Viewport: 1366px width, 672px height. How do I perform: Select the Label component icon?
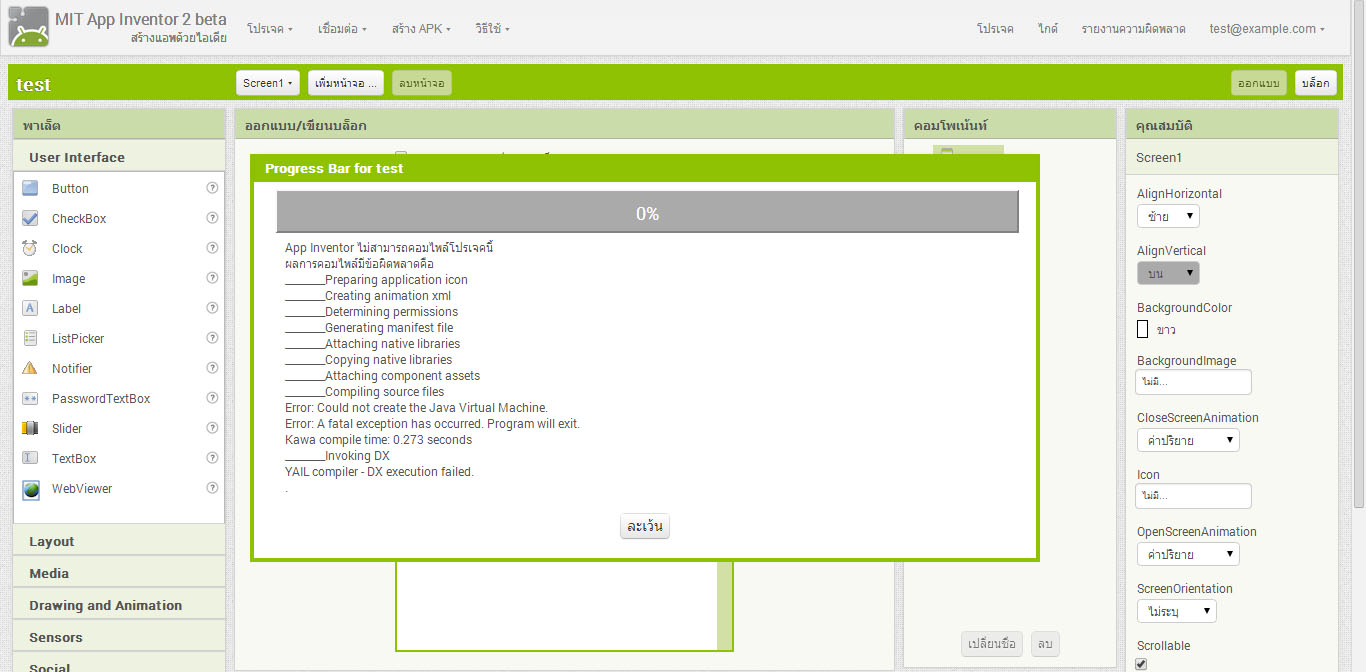[30, 308]
